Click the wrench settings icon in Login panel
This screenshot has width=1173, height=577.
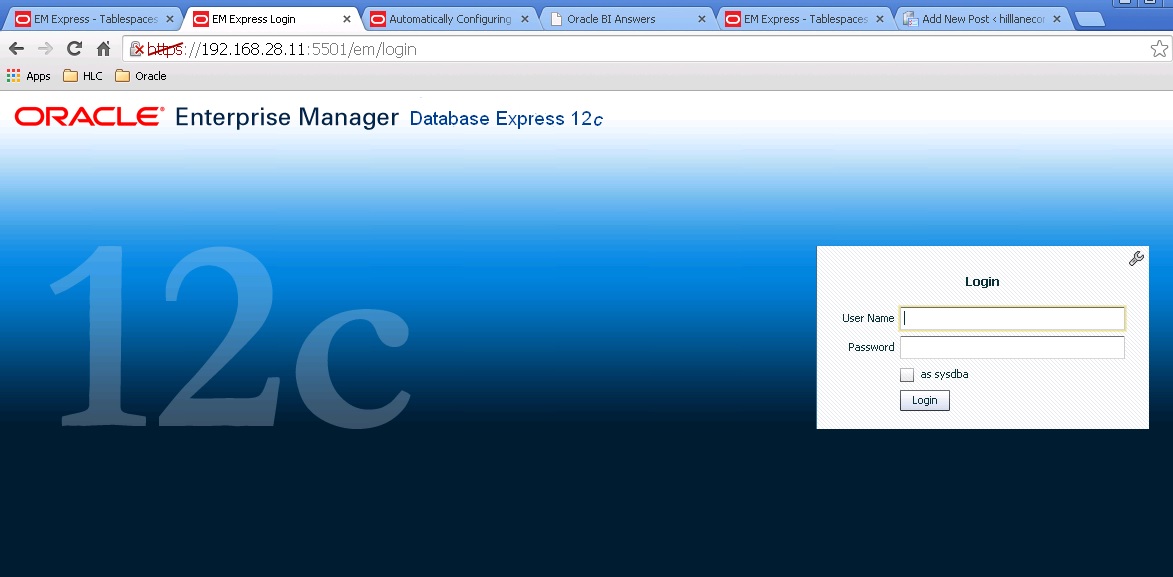[x=1136, y=259]
